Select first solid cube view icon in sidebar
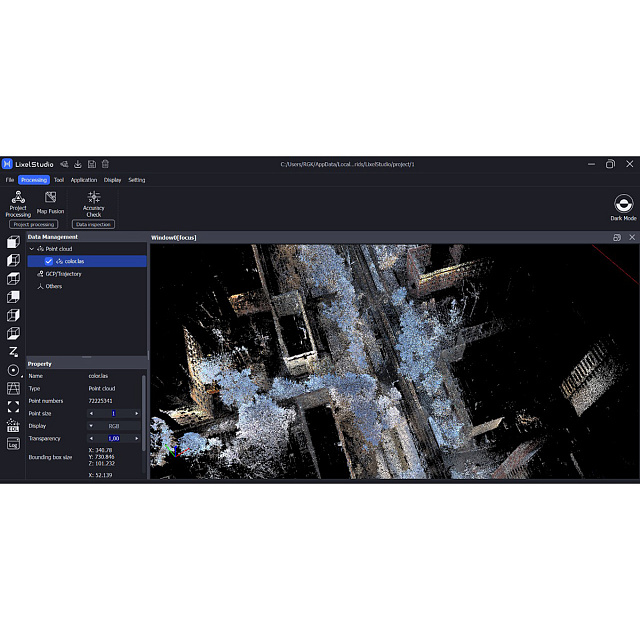This screenshot has width=640, height=640. tap(13, 242)
